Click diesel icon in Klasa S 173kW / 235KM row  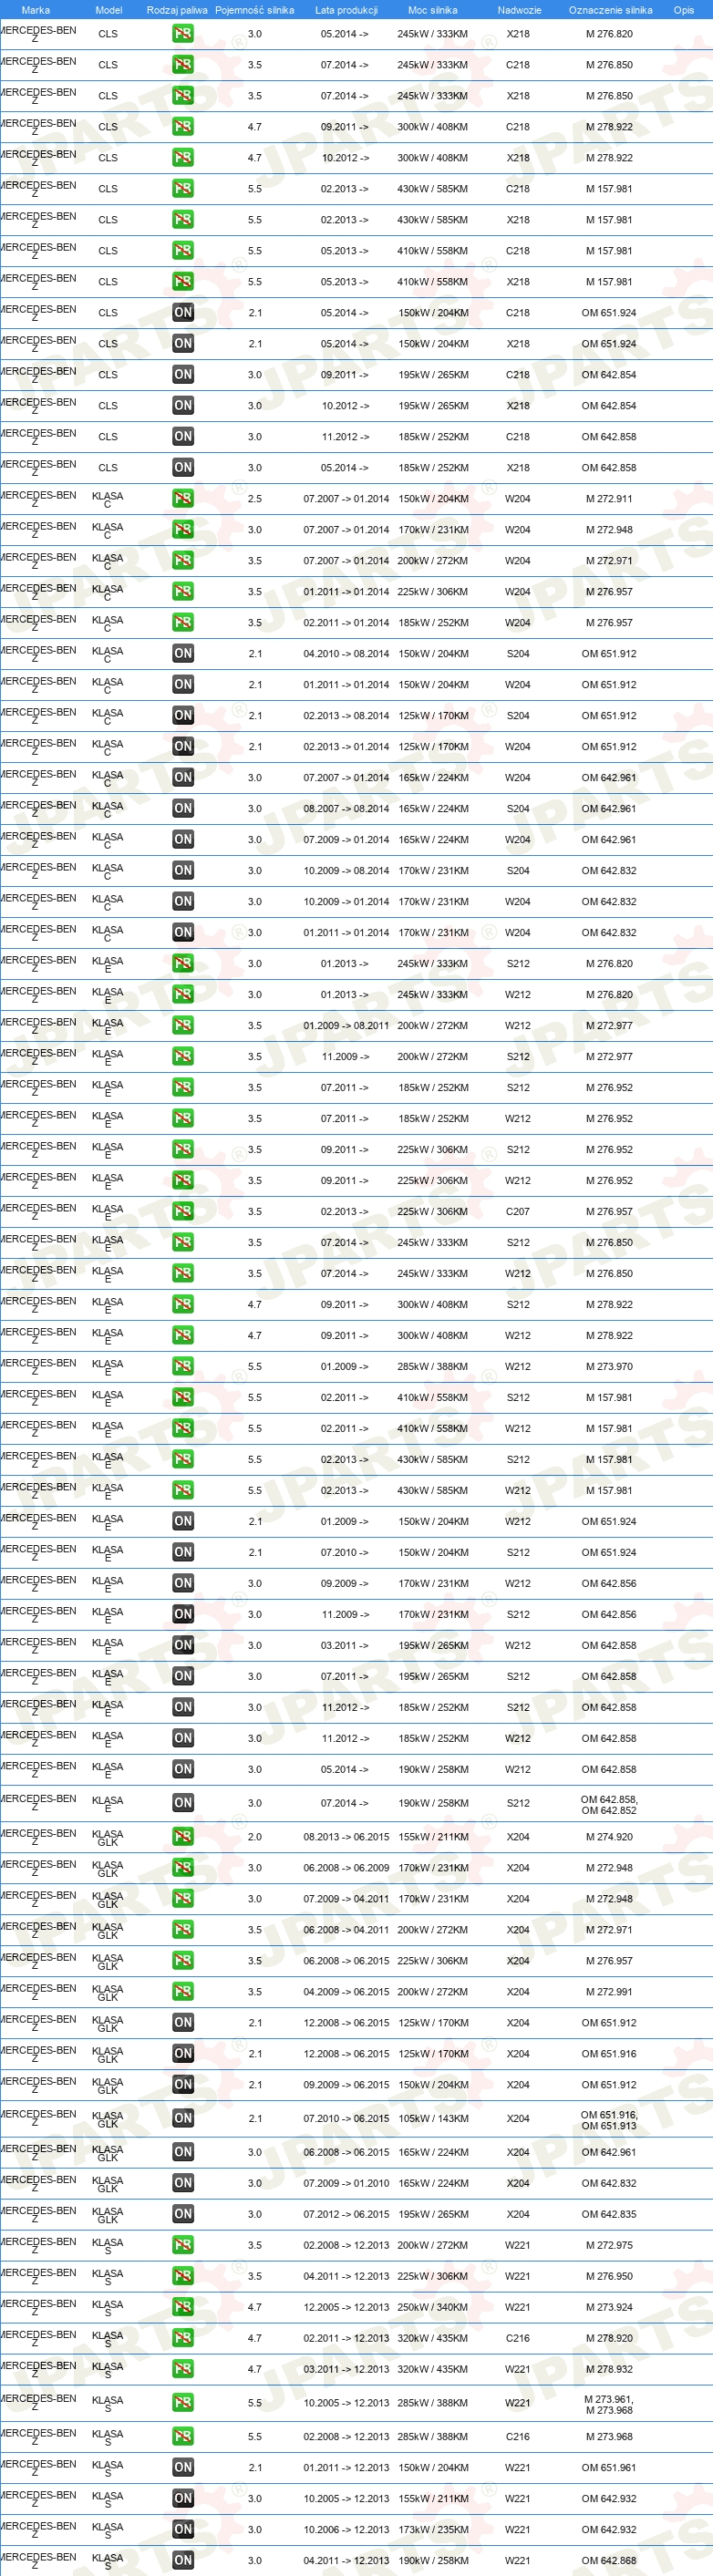pyautogui.click(x=183, y=2530)
